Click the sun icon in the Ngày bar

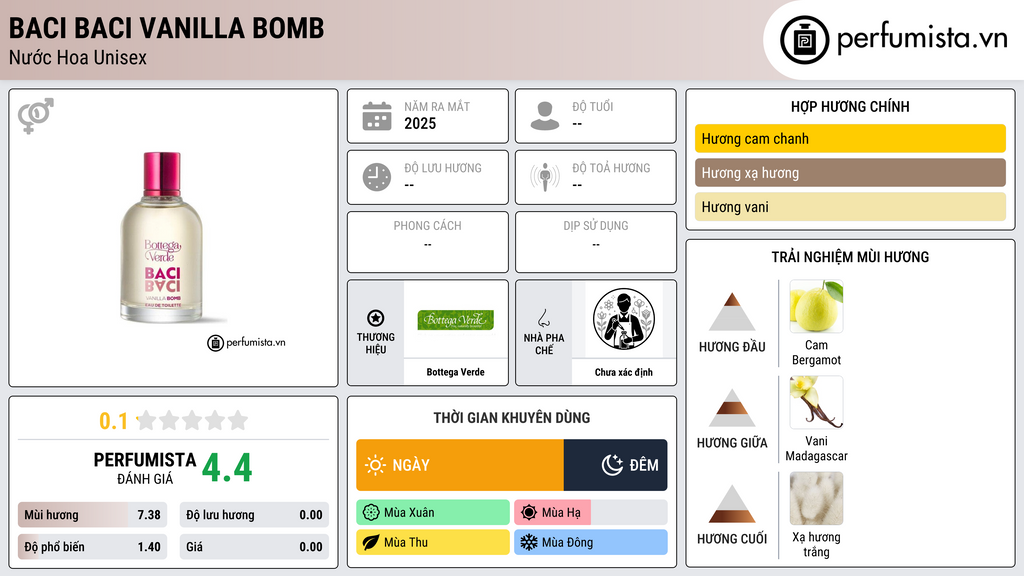coord(376,465)
